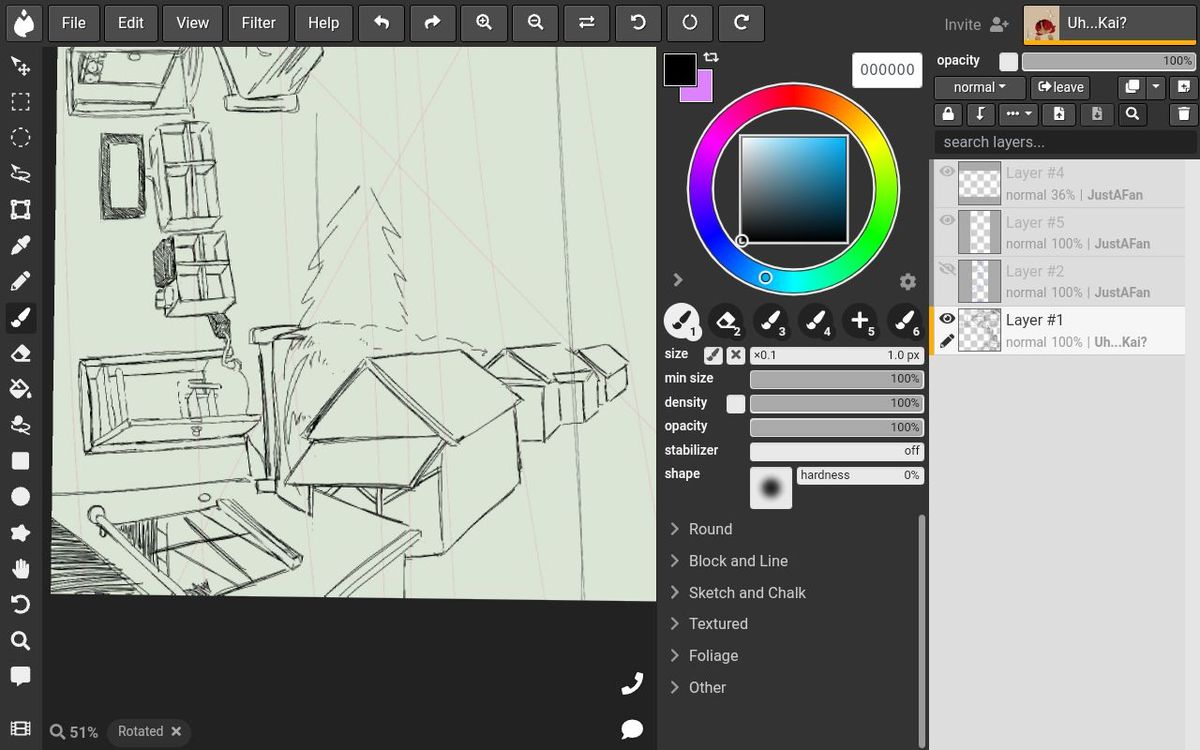Viewport: 1200px width, 750px height.
Task: Open the Magma flame logo menu
Action: [x=22, y=22]
